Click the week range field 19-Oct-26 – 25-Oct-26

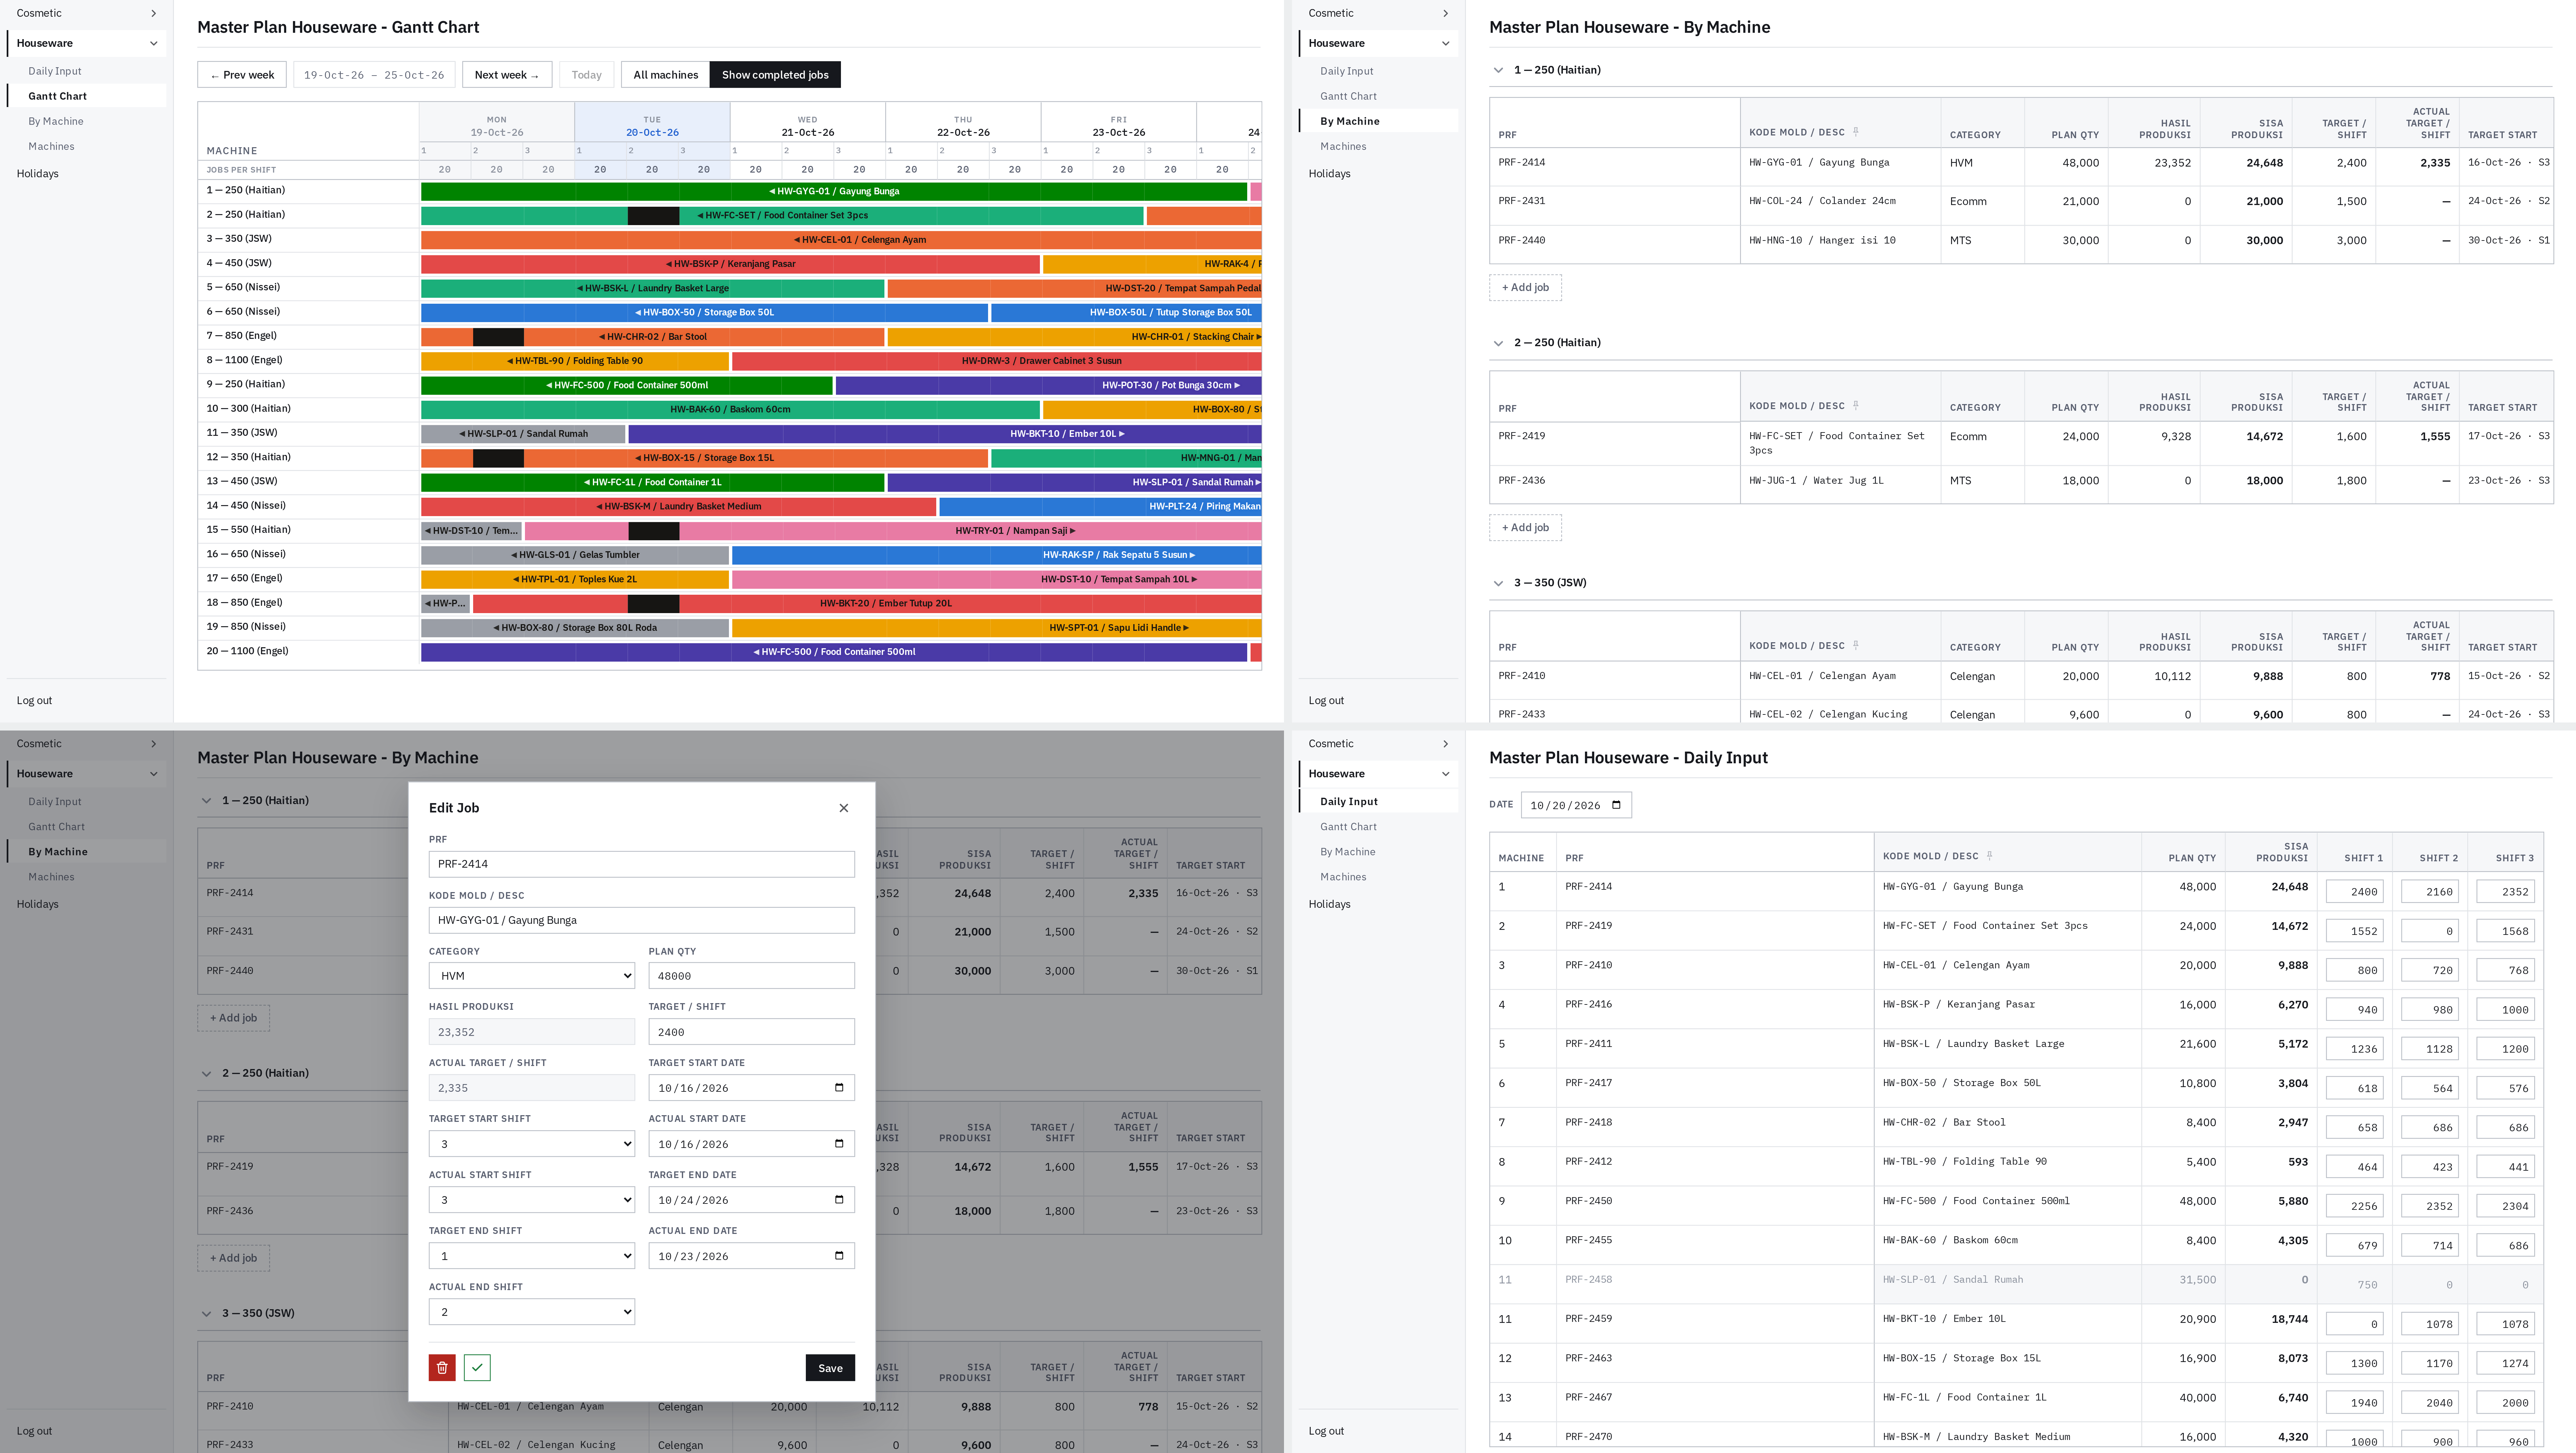[x=374, y=75]
